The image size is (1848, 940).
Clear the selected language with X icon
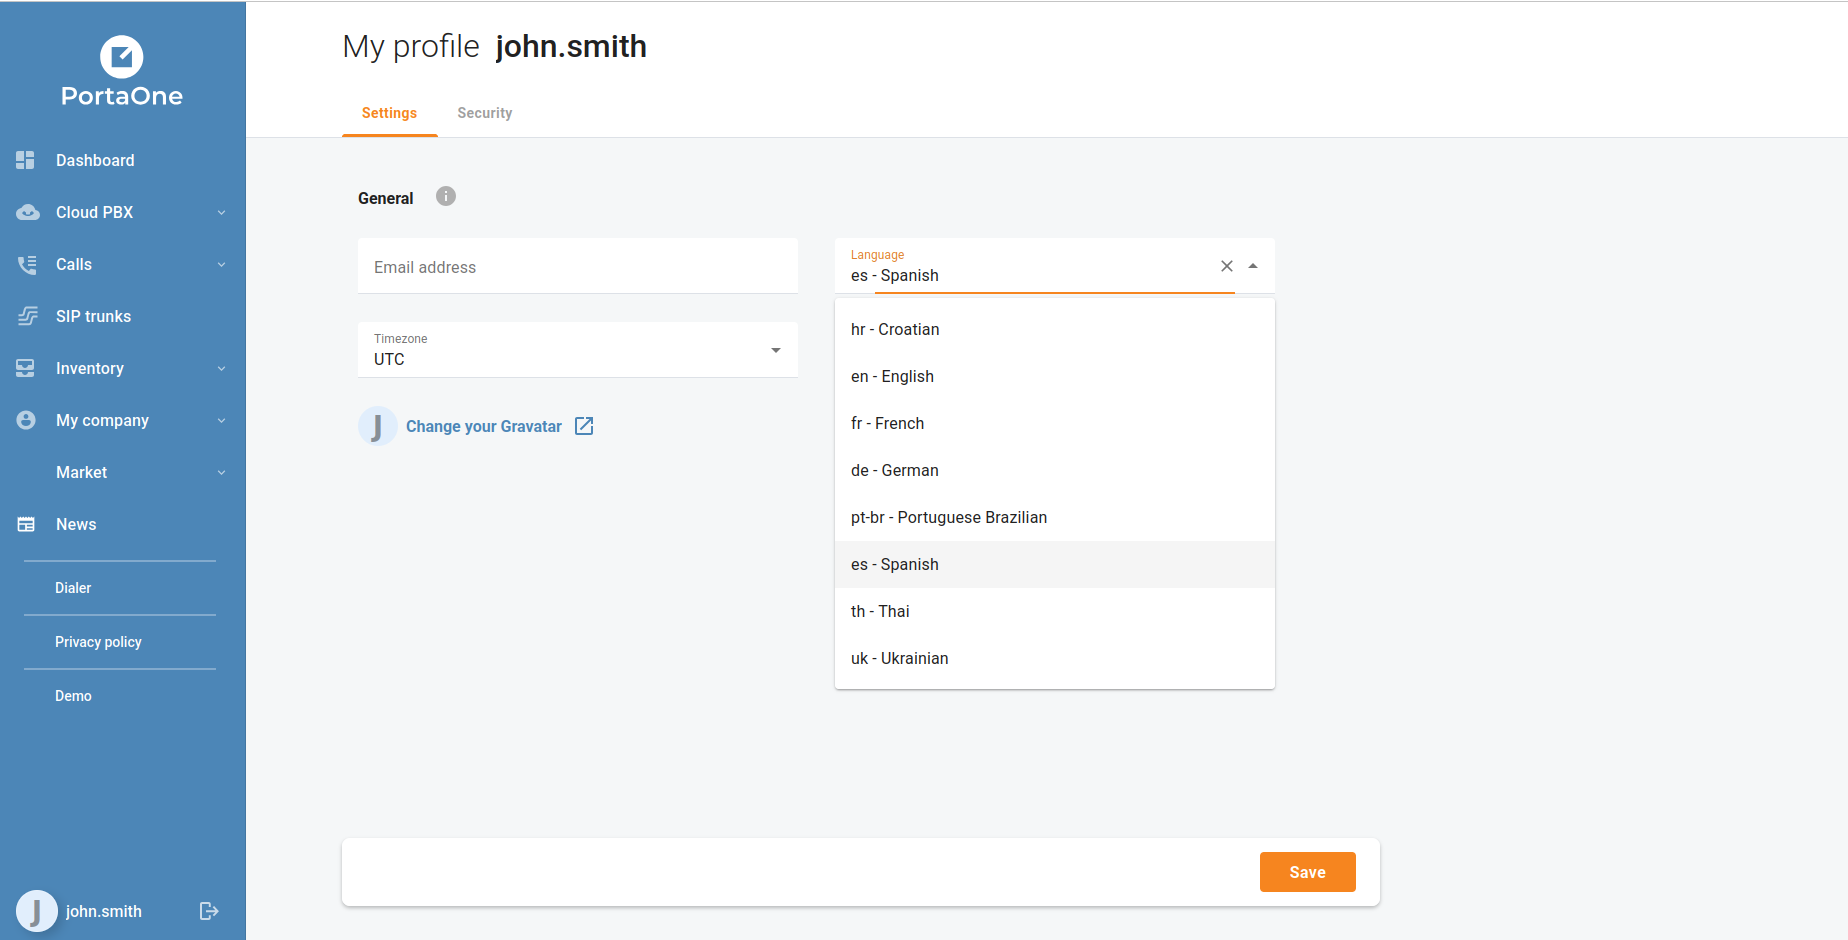click(x=1227, y=266)
